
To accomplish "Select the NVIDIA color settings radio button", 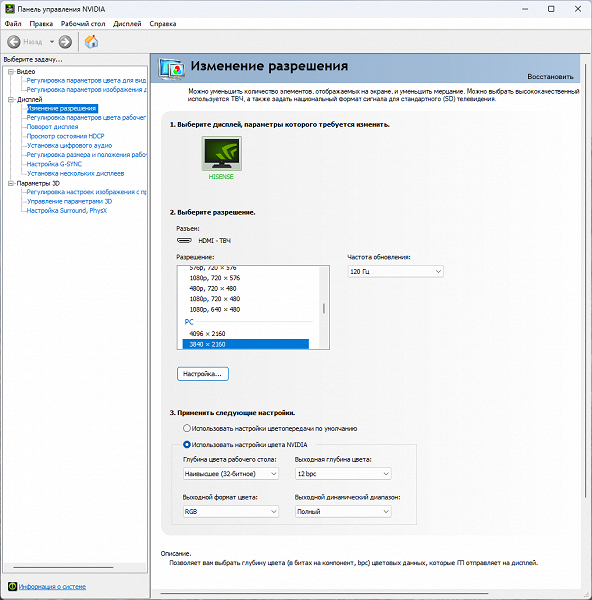I will 186,444.
